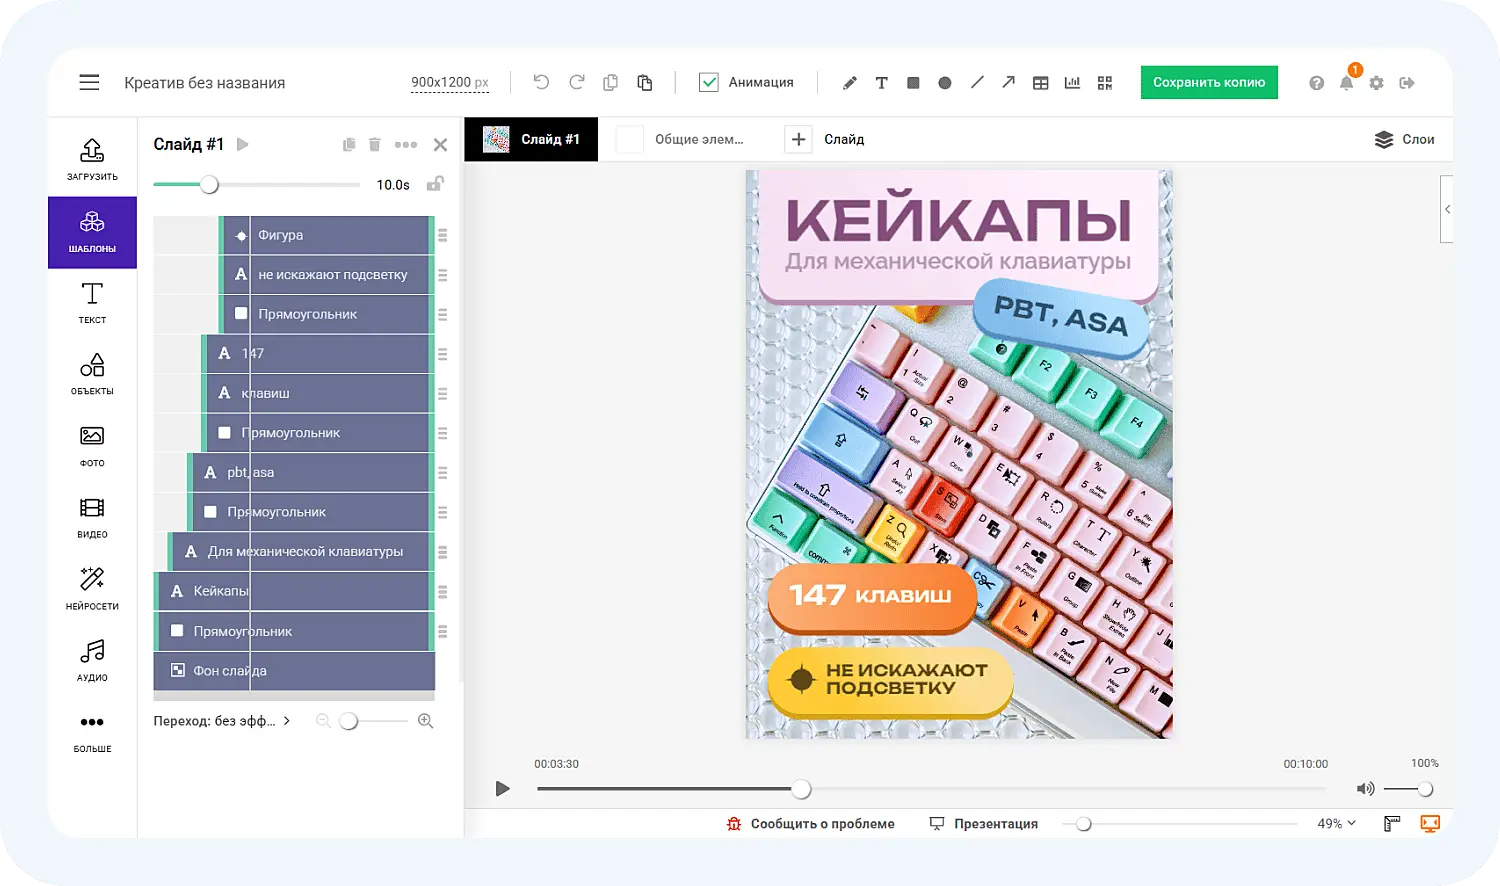1500x886 pixels.
Task: Select the arrow tool in the toolbar
Action: pyautogui.click(x=1008, y=83)
